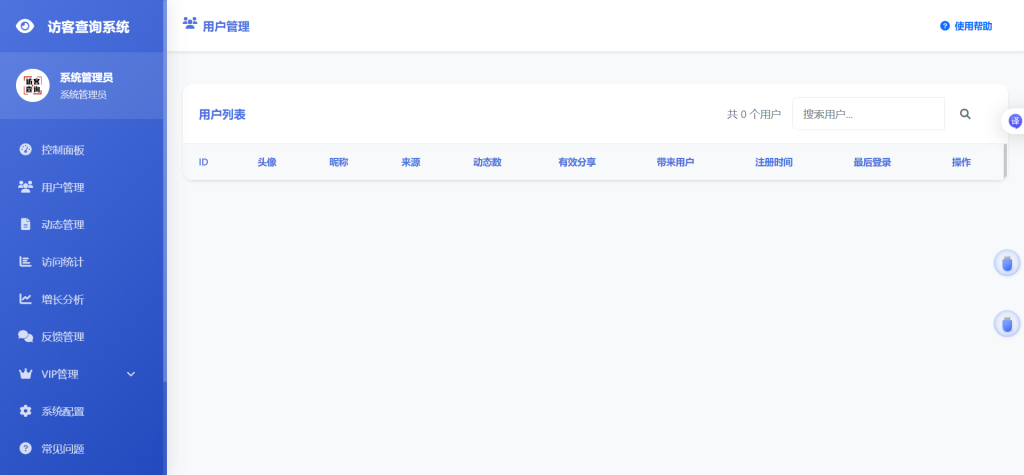Click the table's vertical scrollbar
1024x475 pixels.
1004,161
